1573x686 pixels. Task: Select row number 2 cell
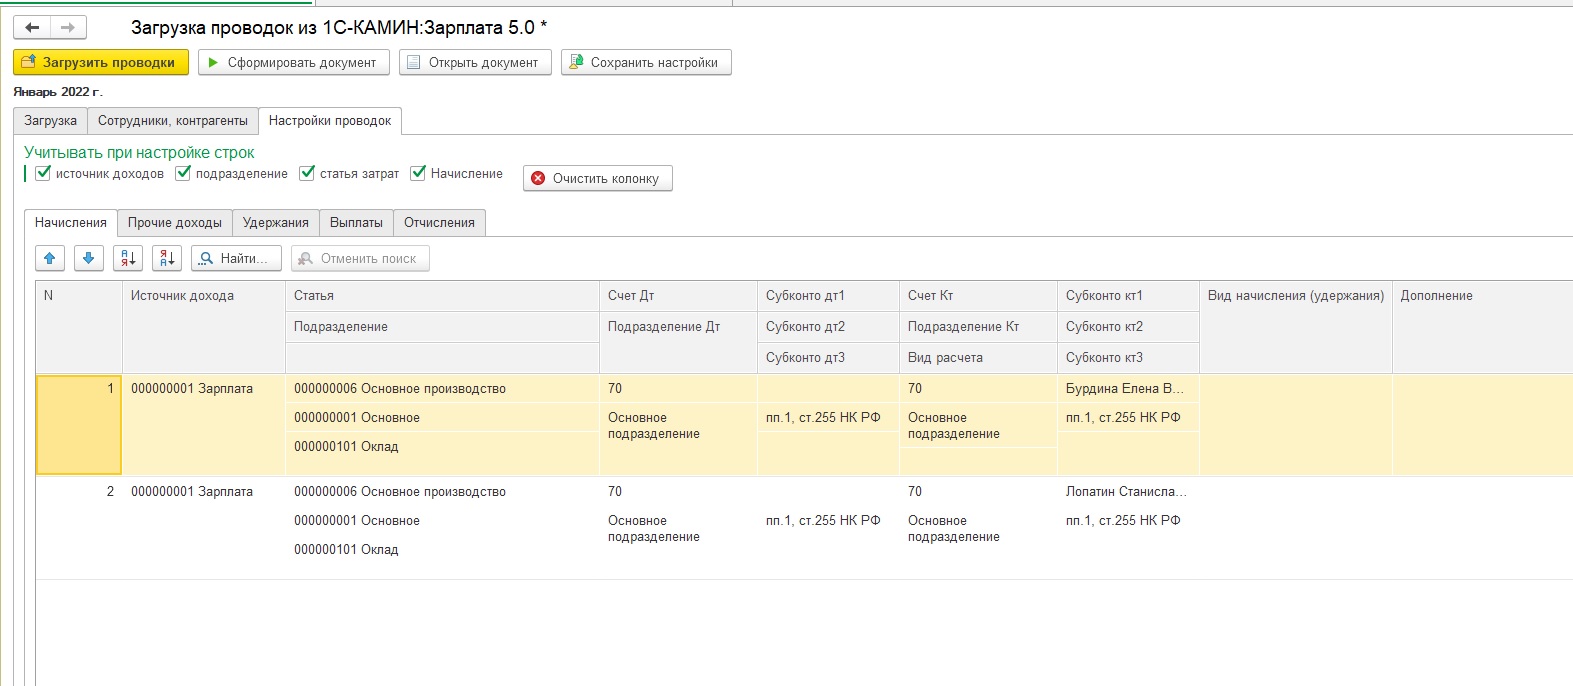79,528
